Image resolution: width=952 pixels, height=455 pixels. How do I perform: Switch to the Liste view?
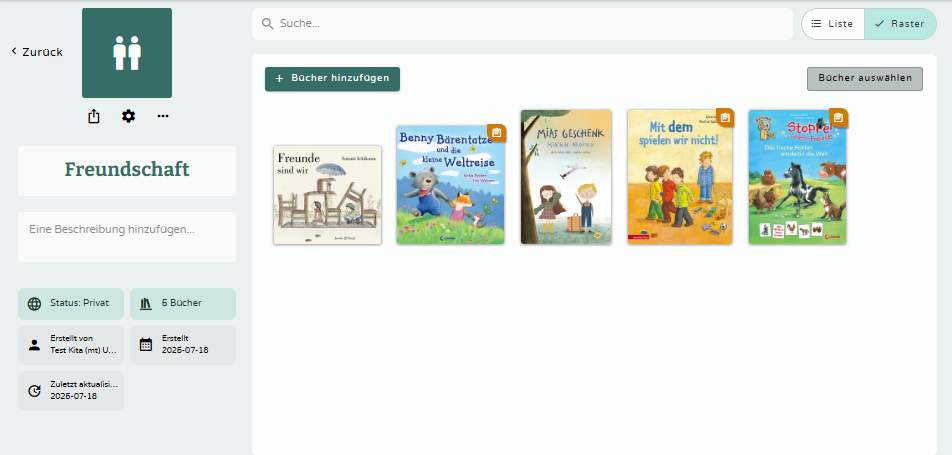coord(833,24)
